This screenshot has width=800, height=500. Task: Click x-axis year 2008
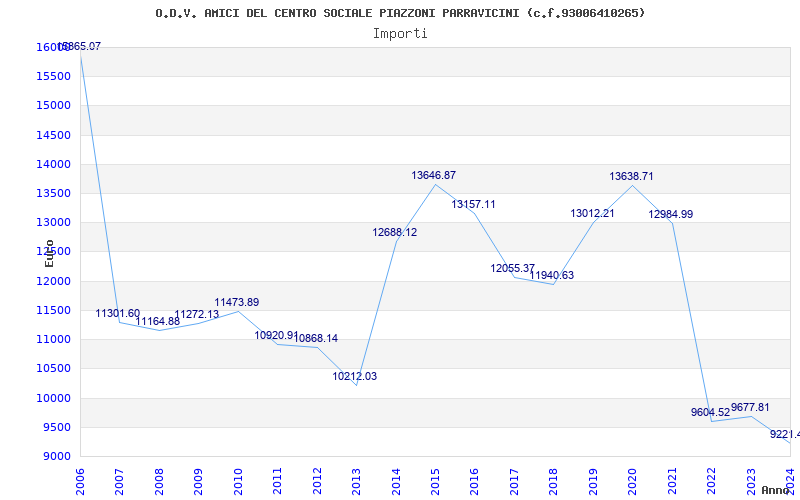(x=159, y=481)
